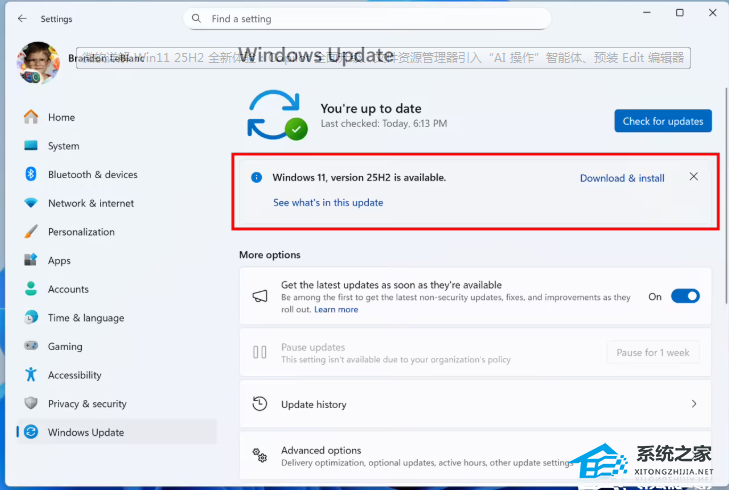729x490 pixels.
Task: Click the Bluetooth icon in sidebar
Action: pos(31,174)
